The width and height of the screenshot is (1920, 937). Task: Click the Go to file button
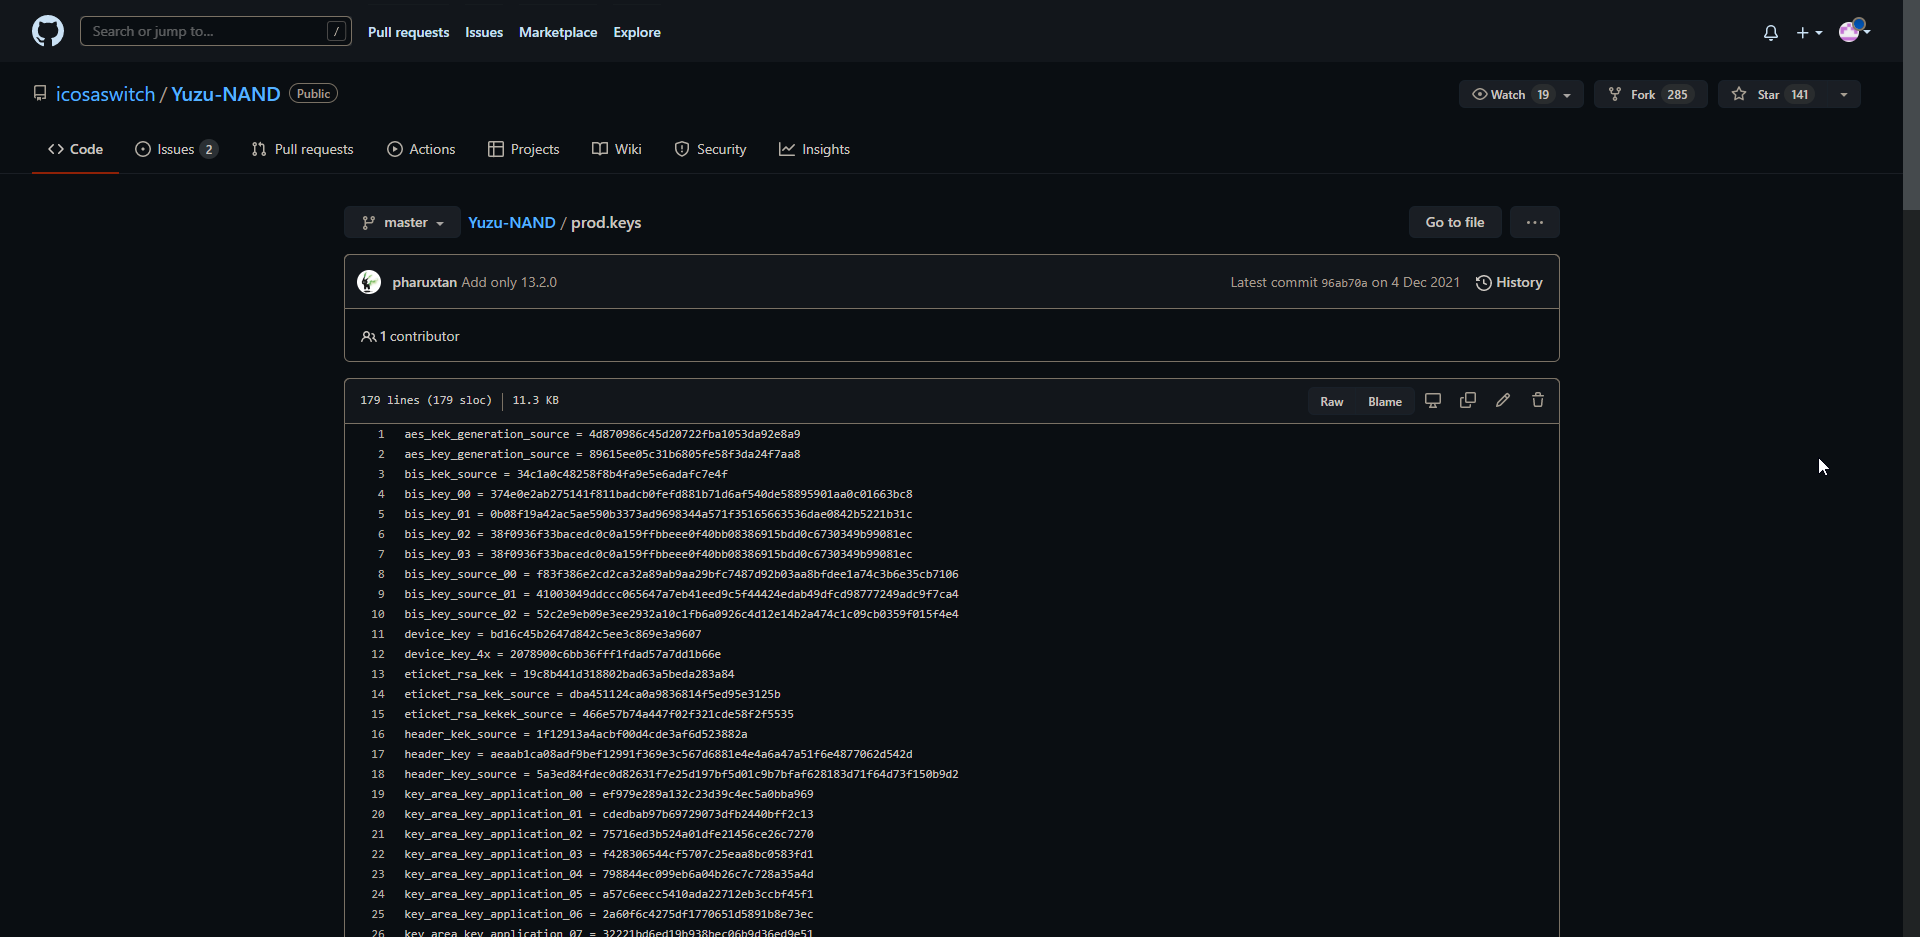coord(1455,222)
